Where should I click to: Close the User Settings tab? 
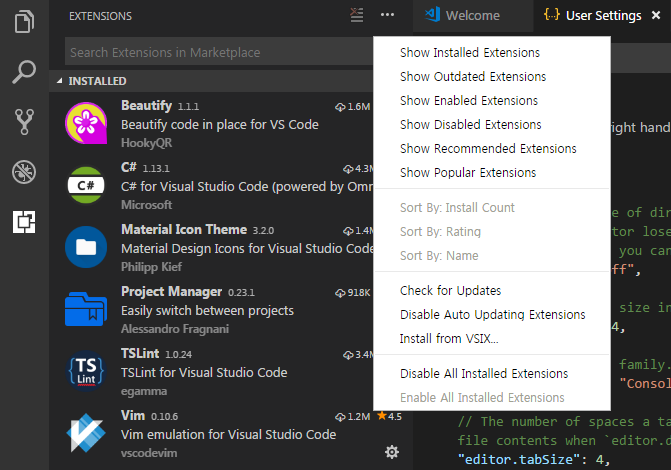pyautogui.click(x=656, y=15)
